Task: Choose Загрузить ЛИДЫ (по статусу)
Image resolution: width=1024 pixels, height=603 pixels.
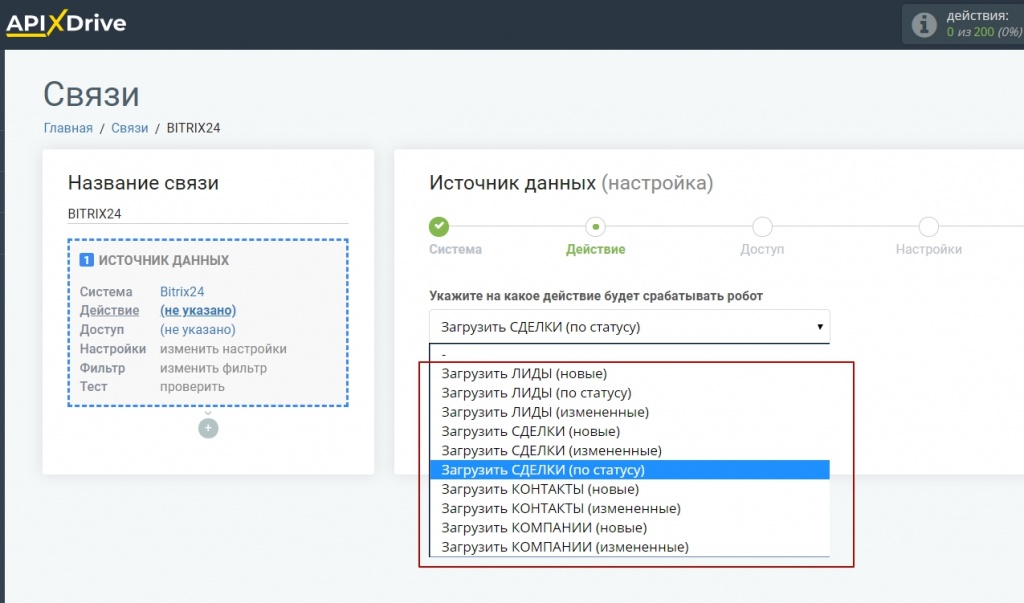Action: click(630, 393)
